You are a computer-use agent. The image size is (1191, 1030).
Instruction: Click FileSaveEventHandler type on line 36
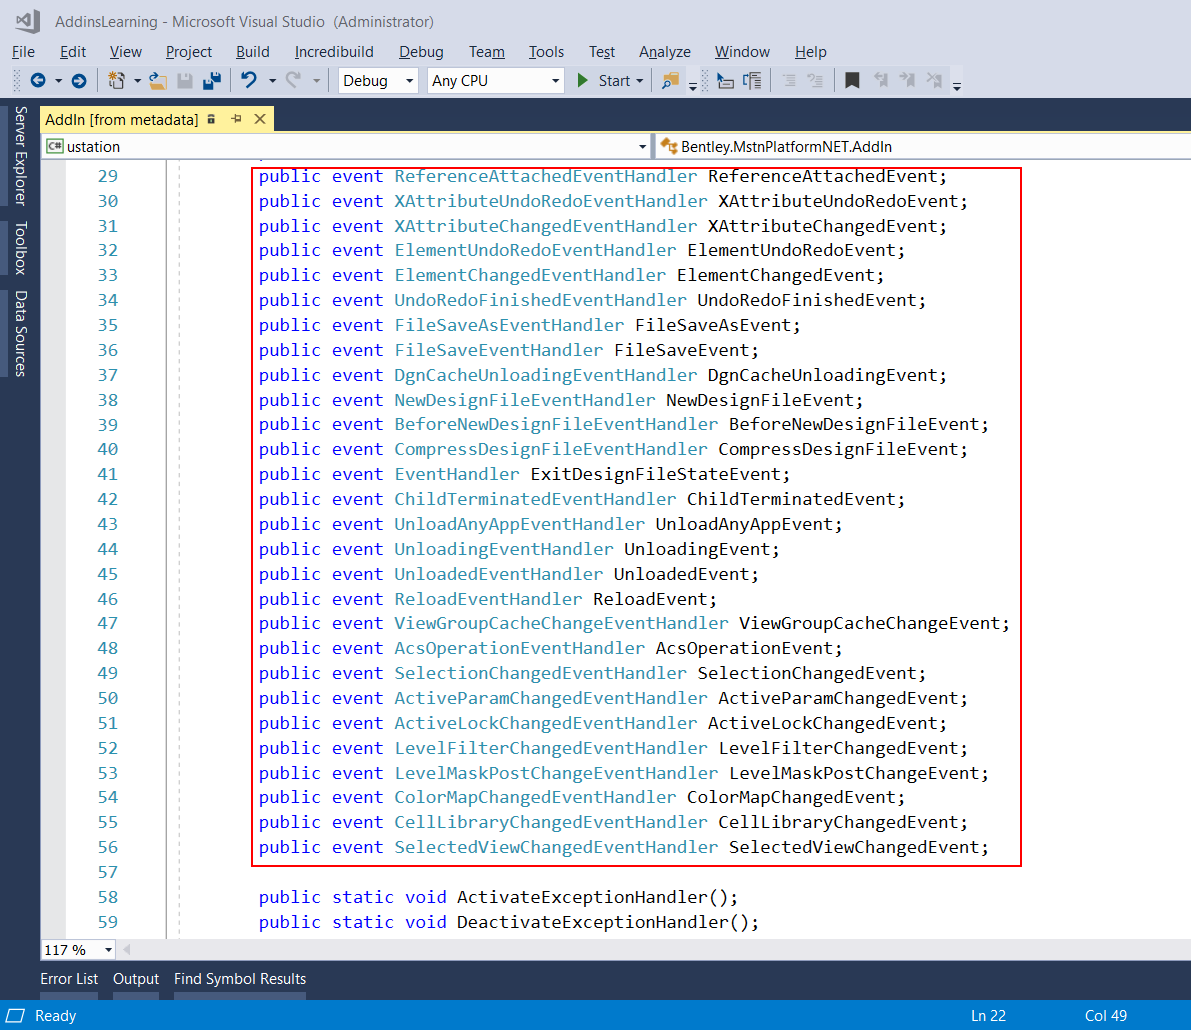498,350
